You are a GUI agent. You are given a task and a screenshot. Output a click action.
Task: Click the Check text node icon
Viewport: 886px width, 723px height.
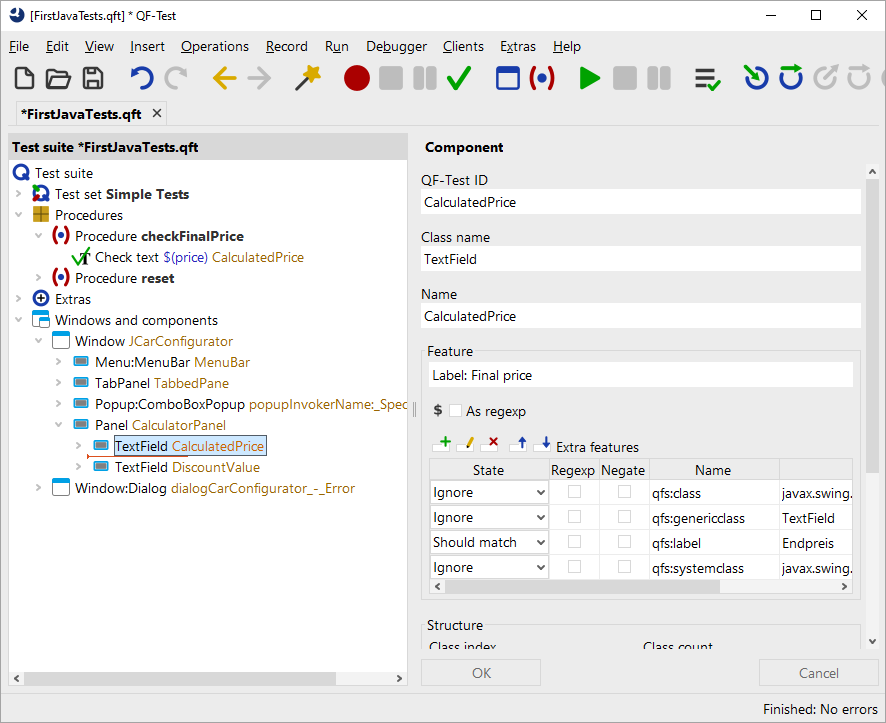(81, 257)
